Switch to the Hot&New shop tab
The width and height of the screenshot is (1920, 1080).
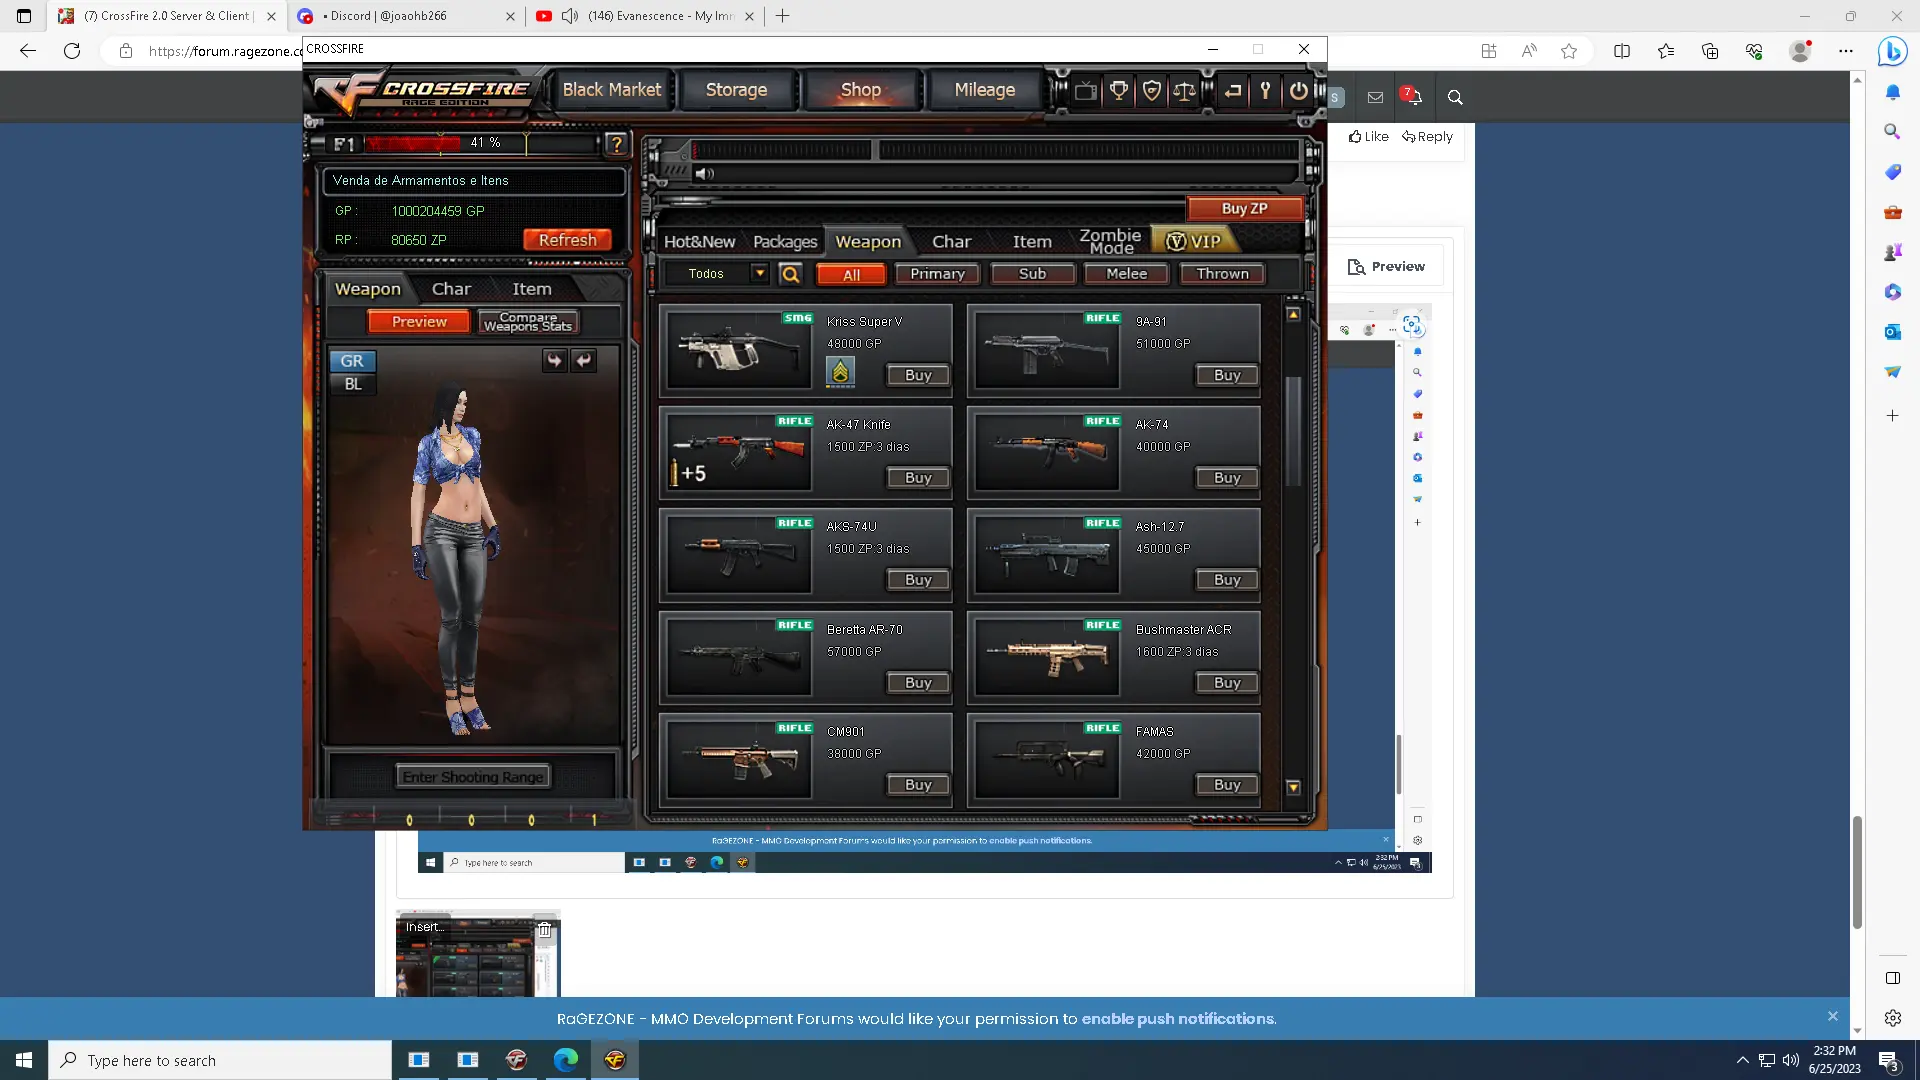pos(699,242)
